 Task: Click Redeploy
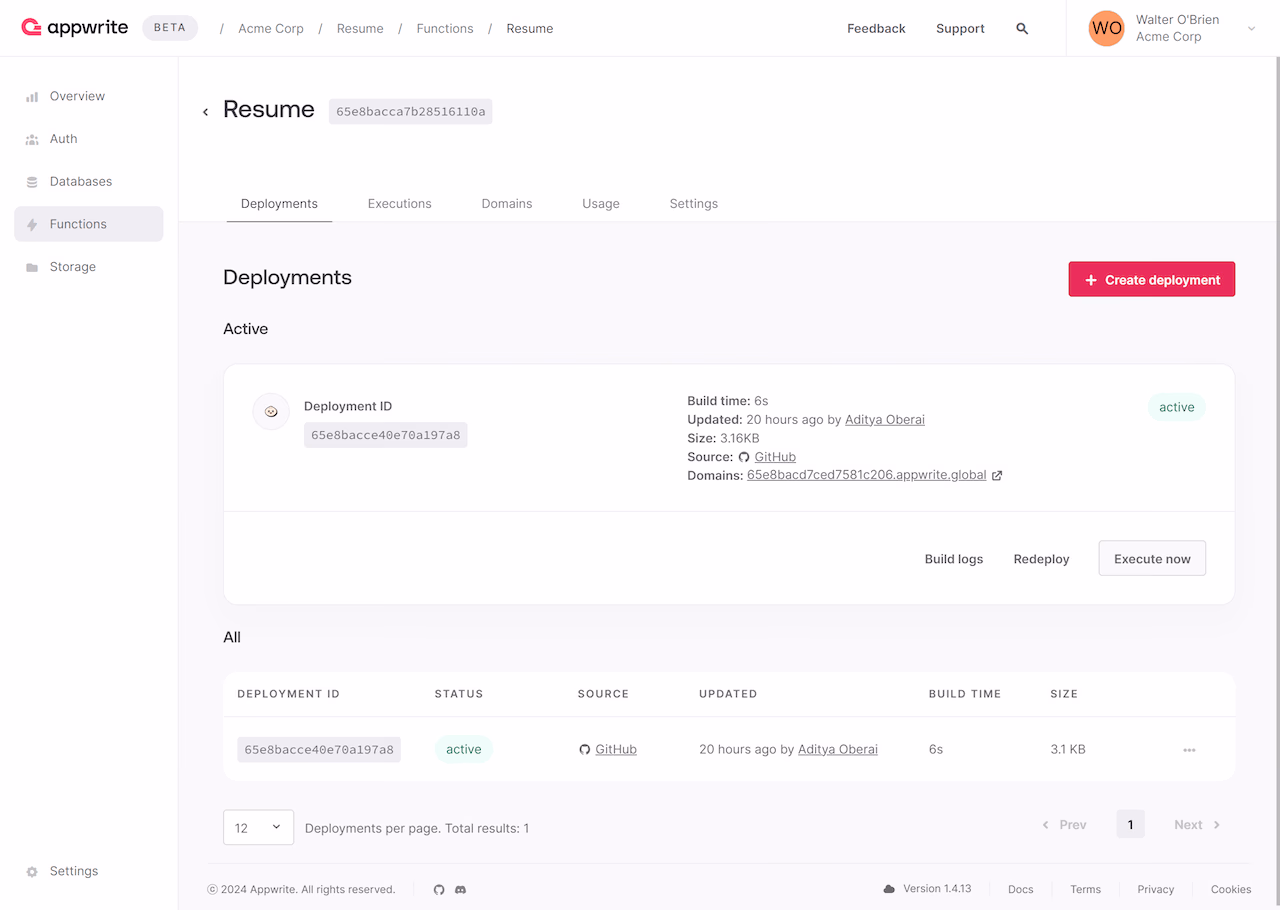click(1042, 559)
